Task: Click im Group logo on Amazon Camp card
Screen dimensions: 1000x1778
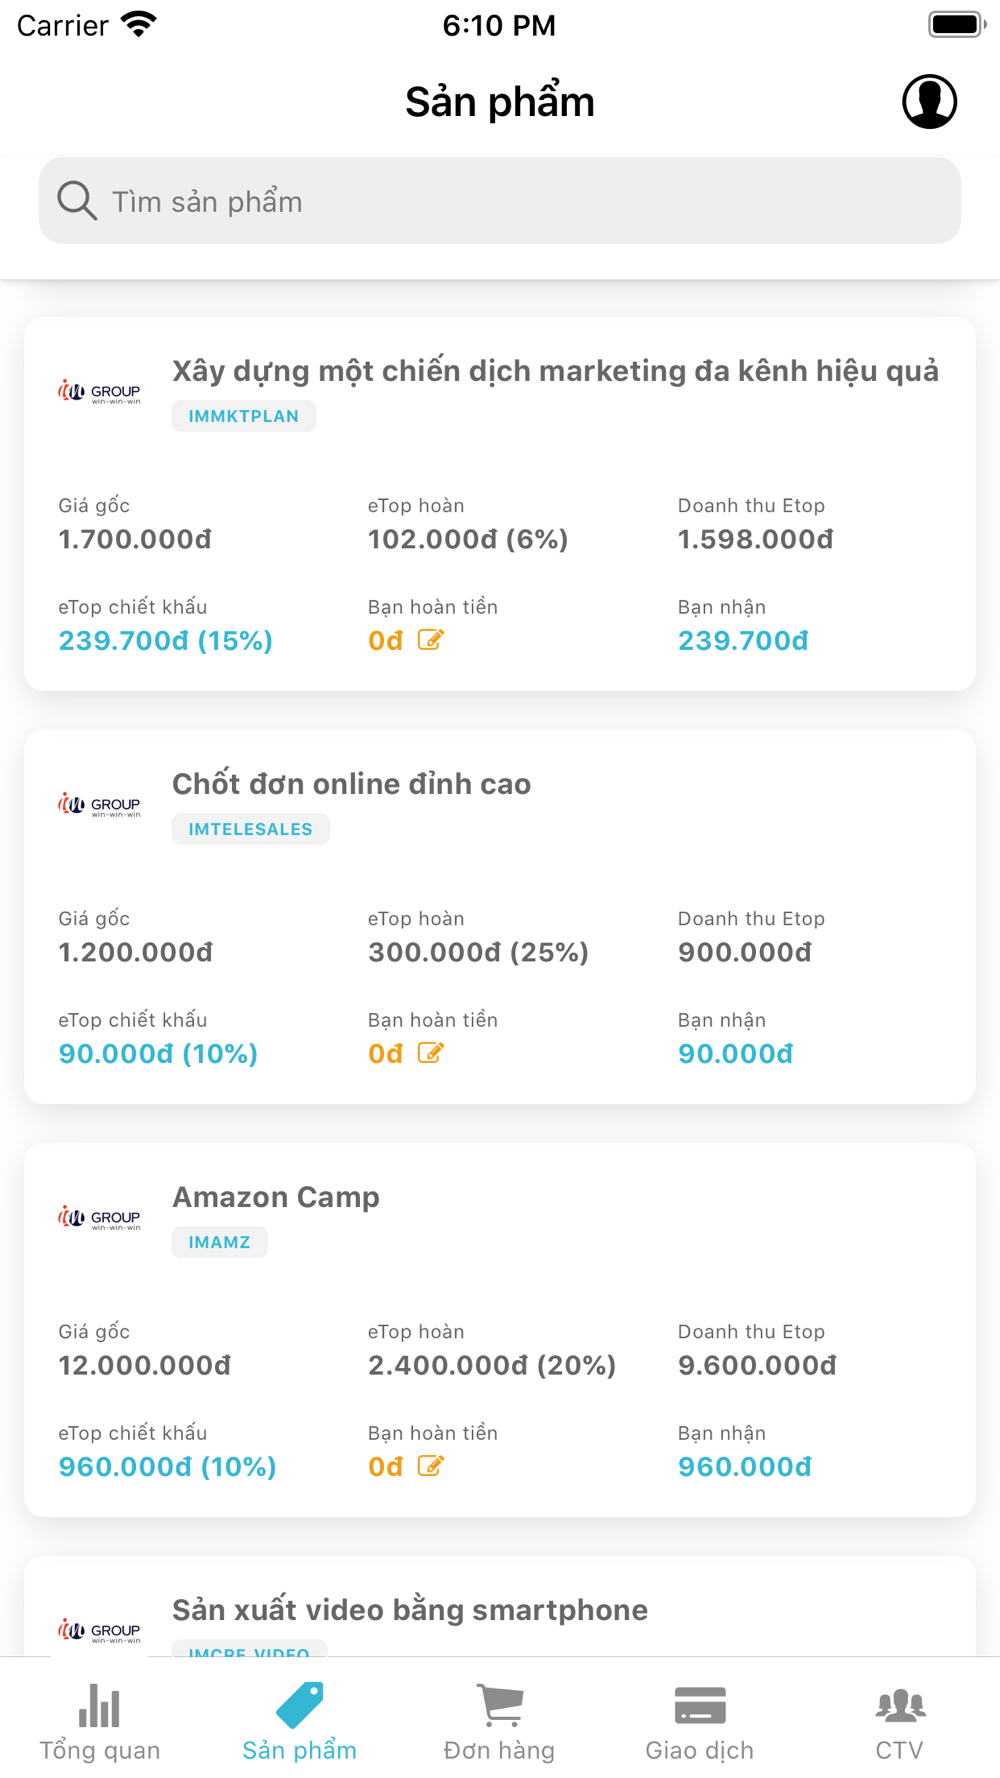Action: pyautogui.click(x=99, y=1218)
